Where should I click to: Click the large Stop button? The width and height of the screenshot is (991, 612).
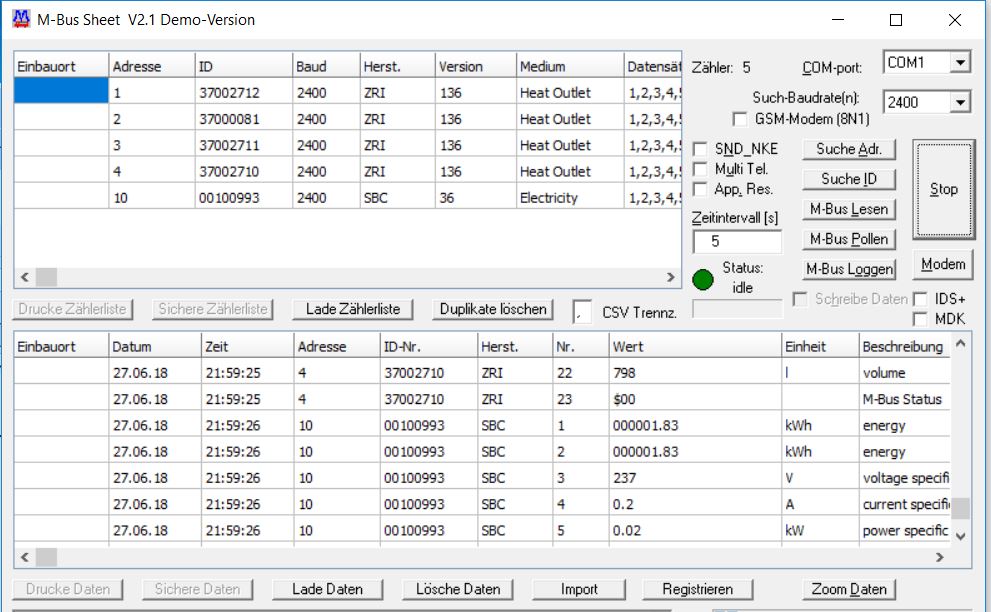click(944, 189)
